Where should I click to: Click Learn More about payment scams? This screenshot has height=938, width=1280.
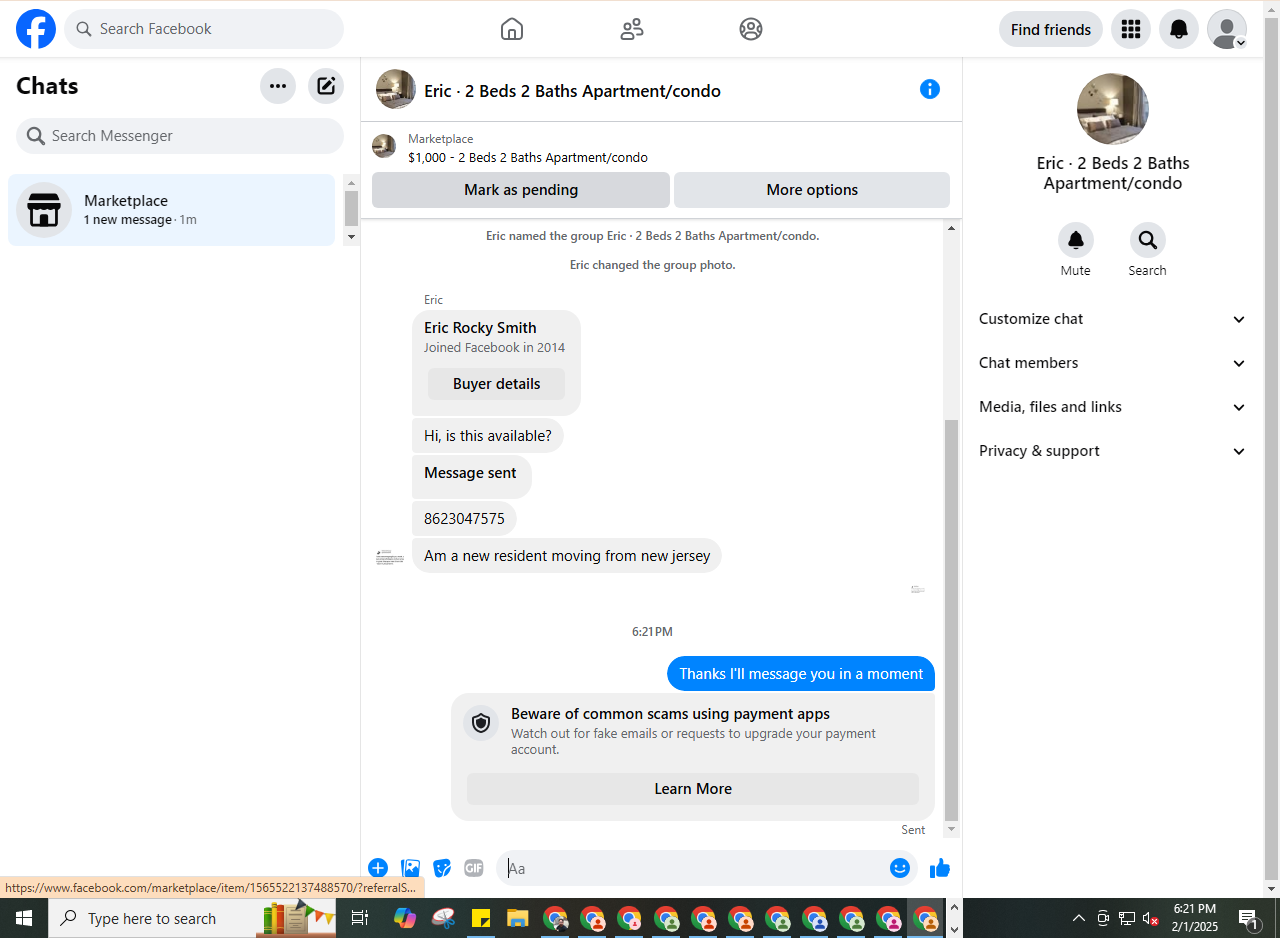(693, 789)
